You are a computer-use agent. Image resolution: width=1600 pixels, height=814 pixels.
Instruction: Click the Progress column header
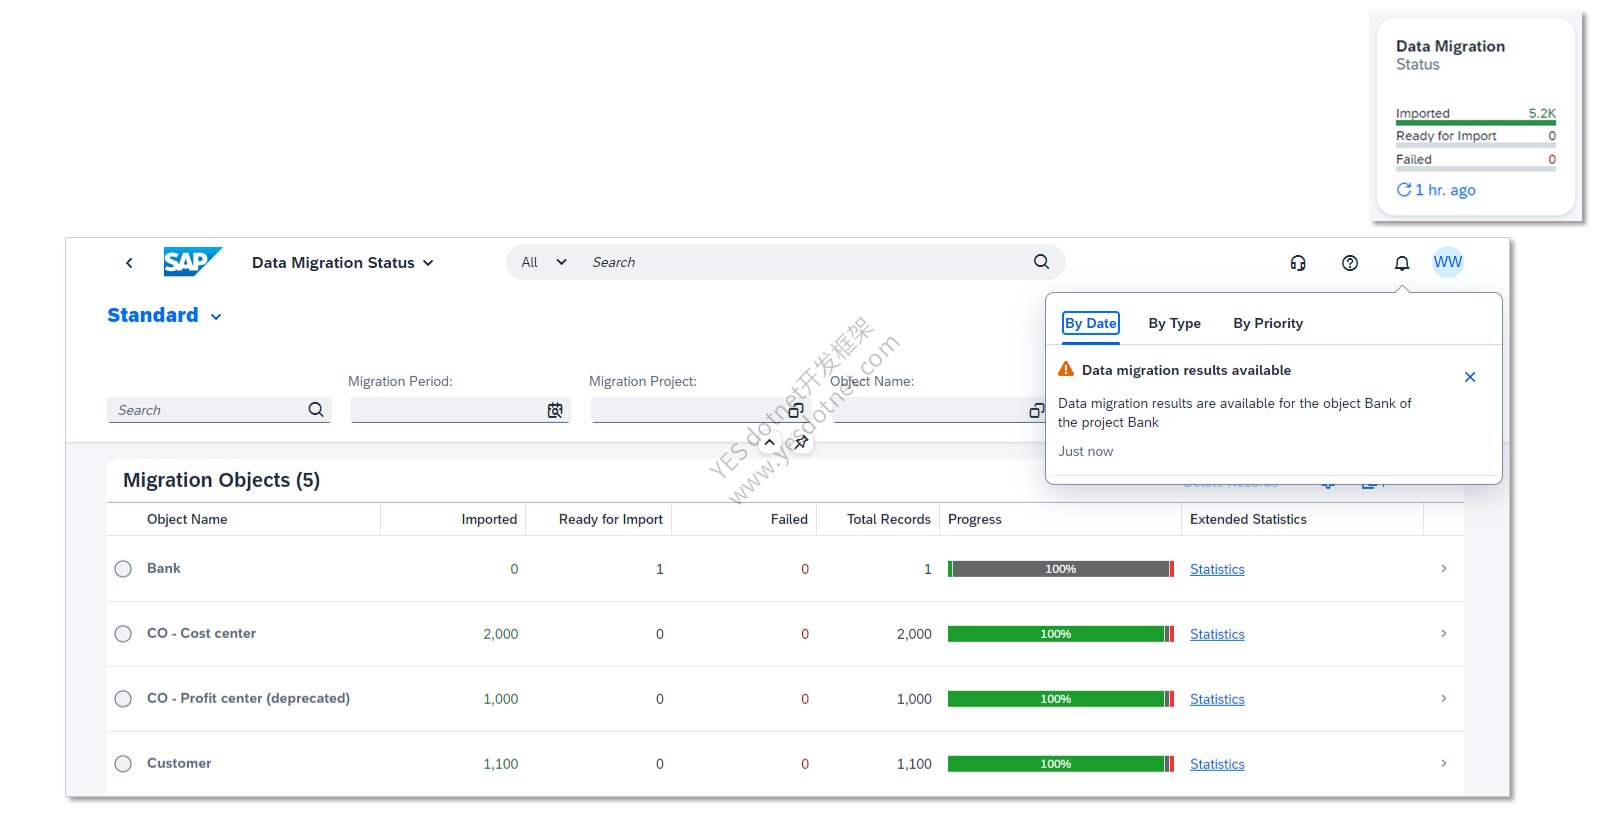975,519
